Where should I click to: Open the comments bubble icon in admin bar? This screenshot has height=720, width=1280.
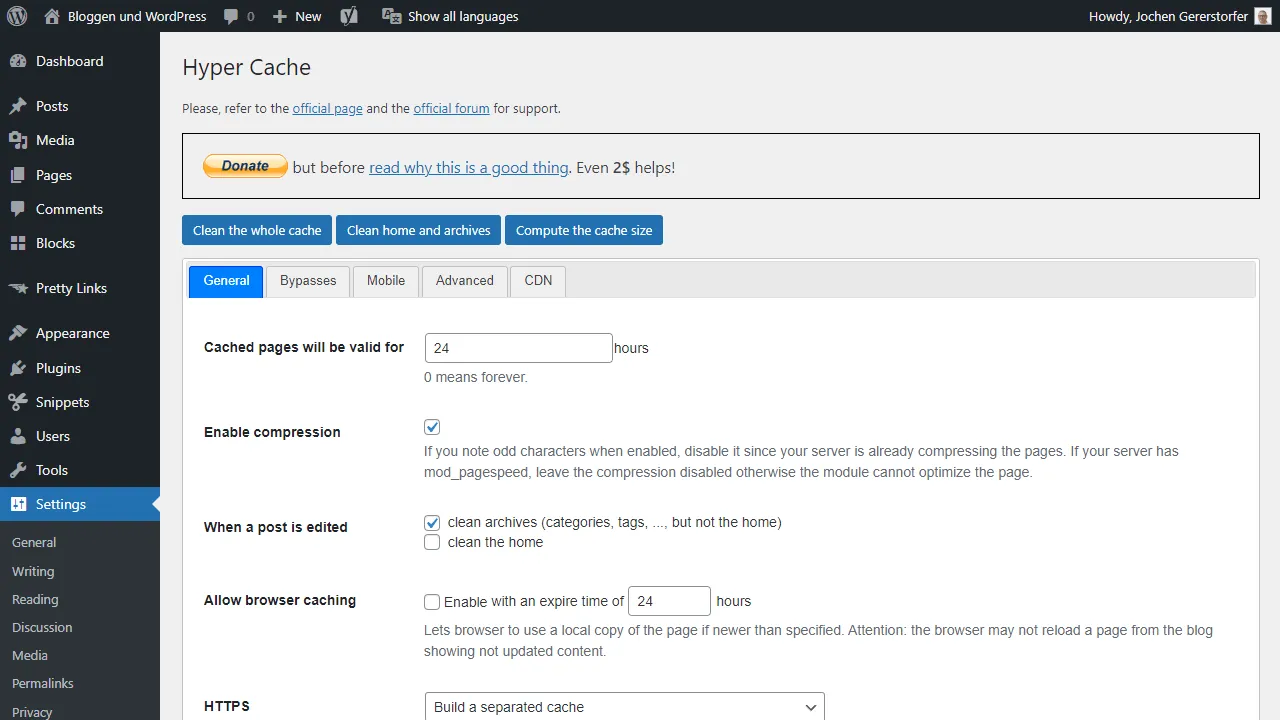click(x=231, y=16)
